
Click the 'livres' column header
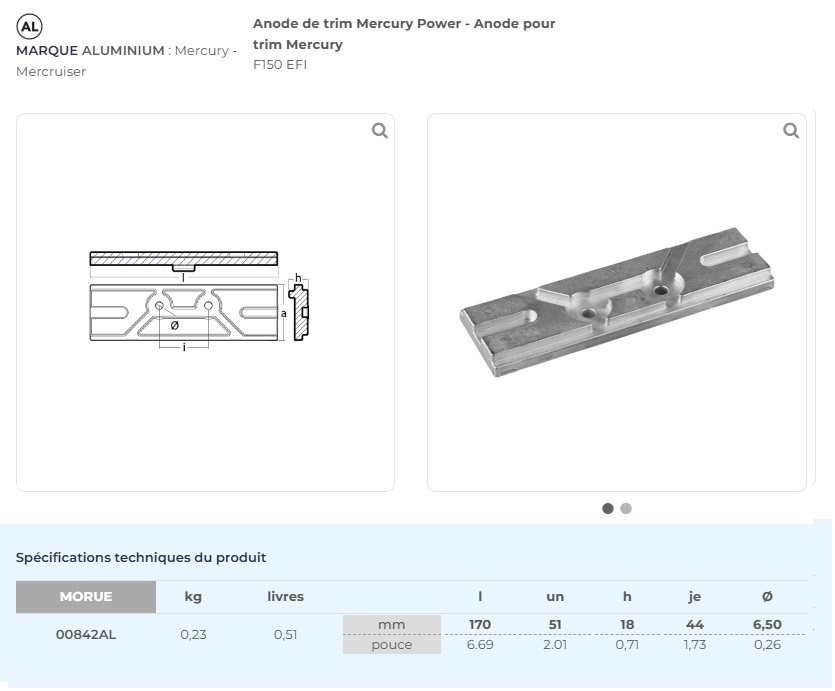285,596
